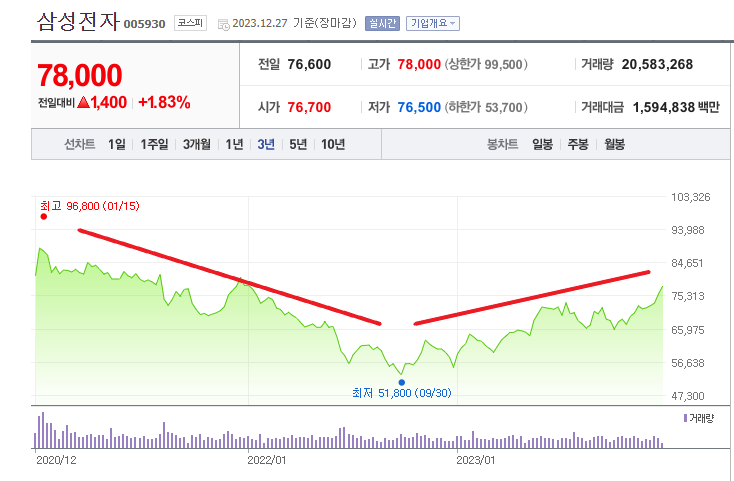The image size is (734, 481).
Task: Click the 선차트 label
Action: [80, 144]
